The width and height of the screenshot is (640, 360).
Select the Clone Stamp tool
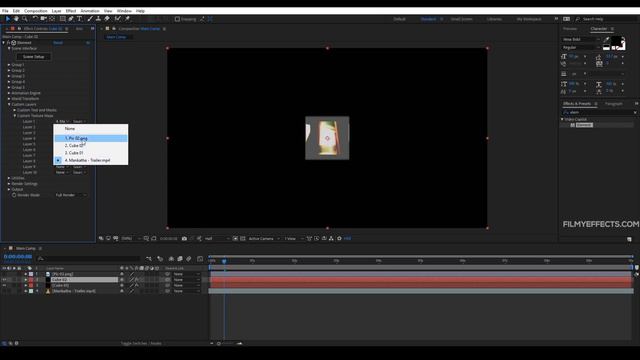pyautogui.click(x=98, y=19)
